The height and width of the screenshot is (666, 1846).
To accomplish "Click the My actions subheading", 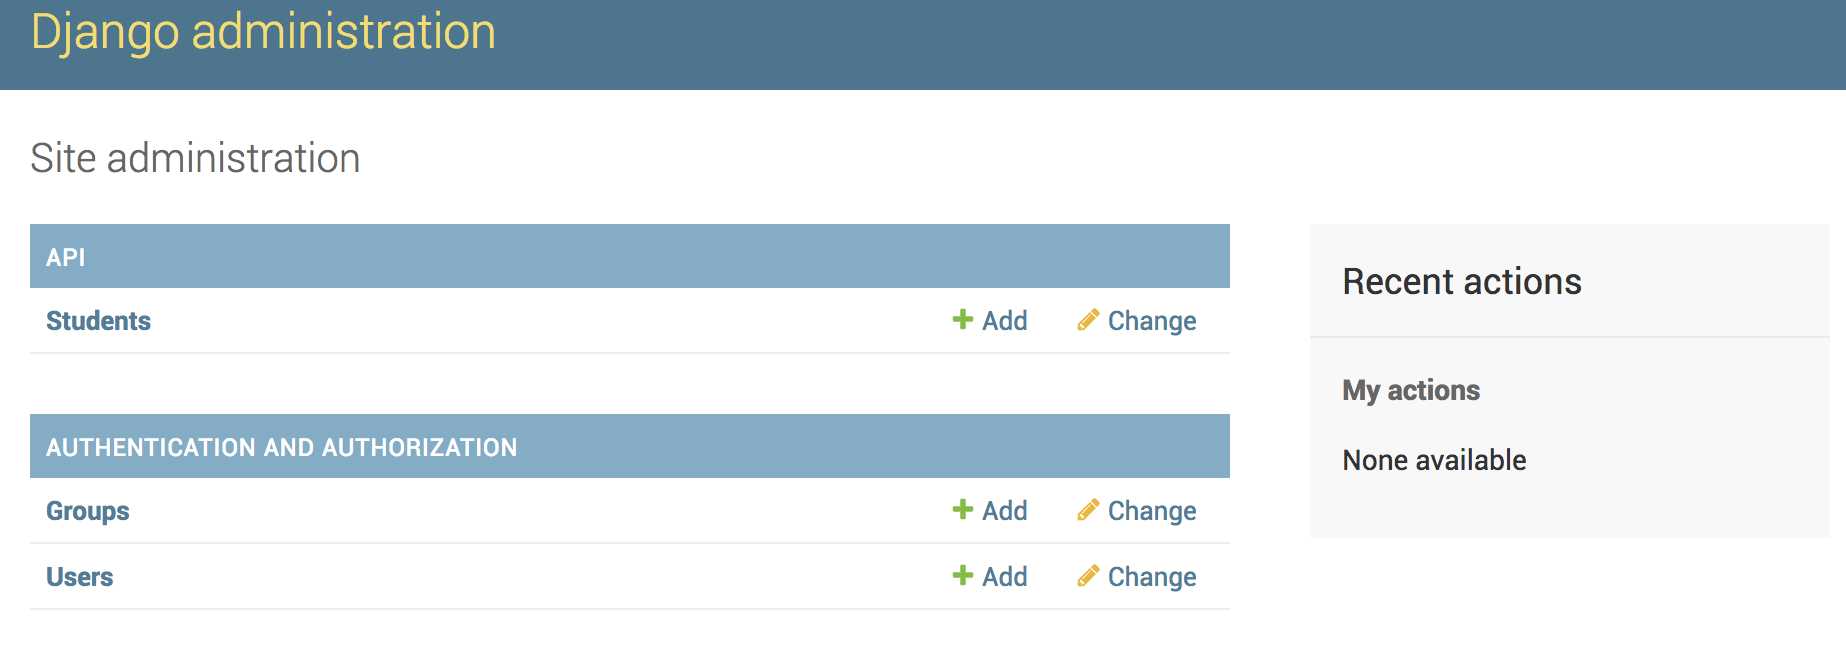I will [x=1411, y=390].
